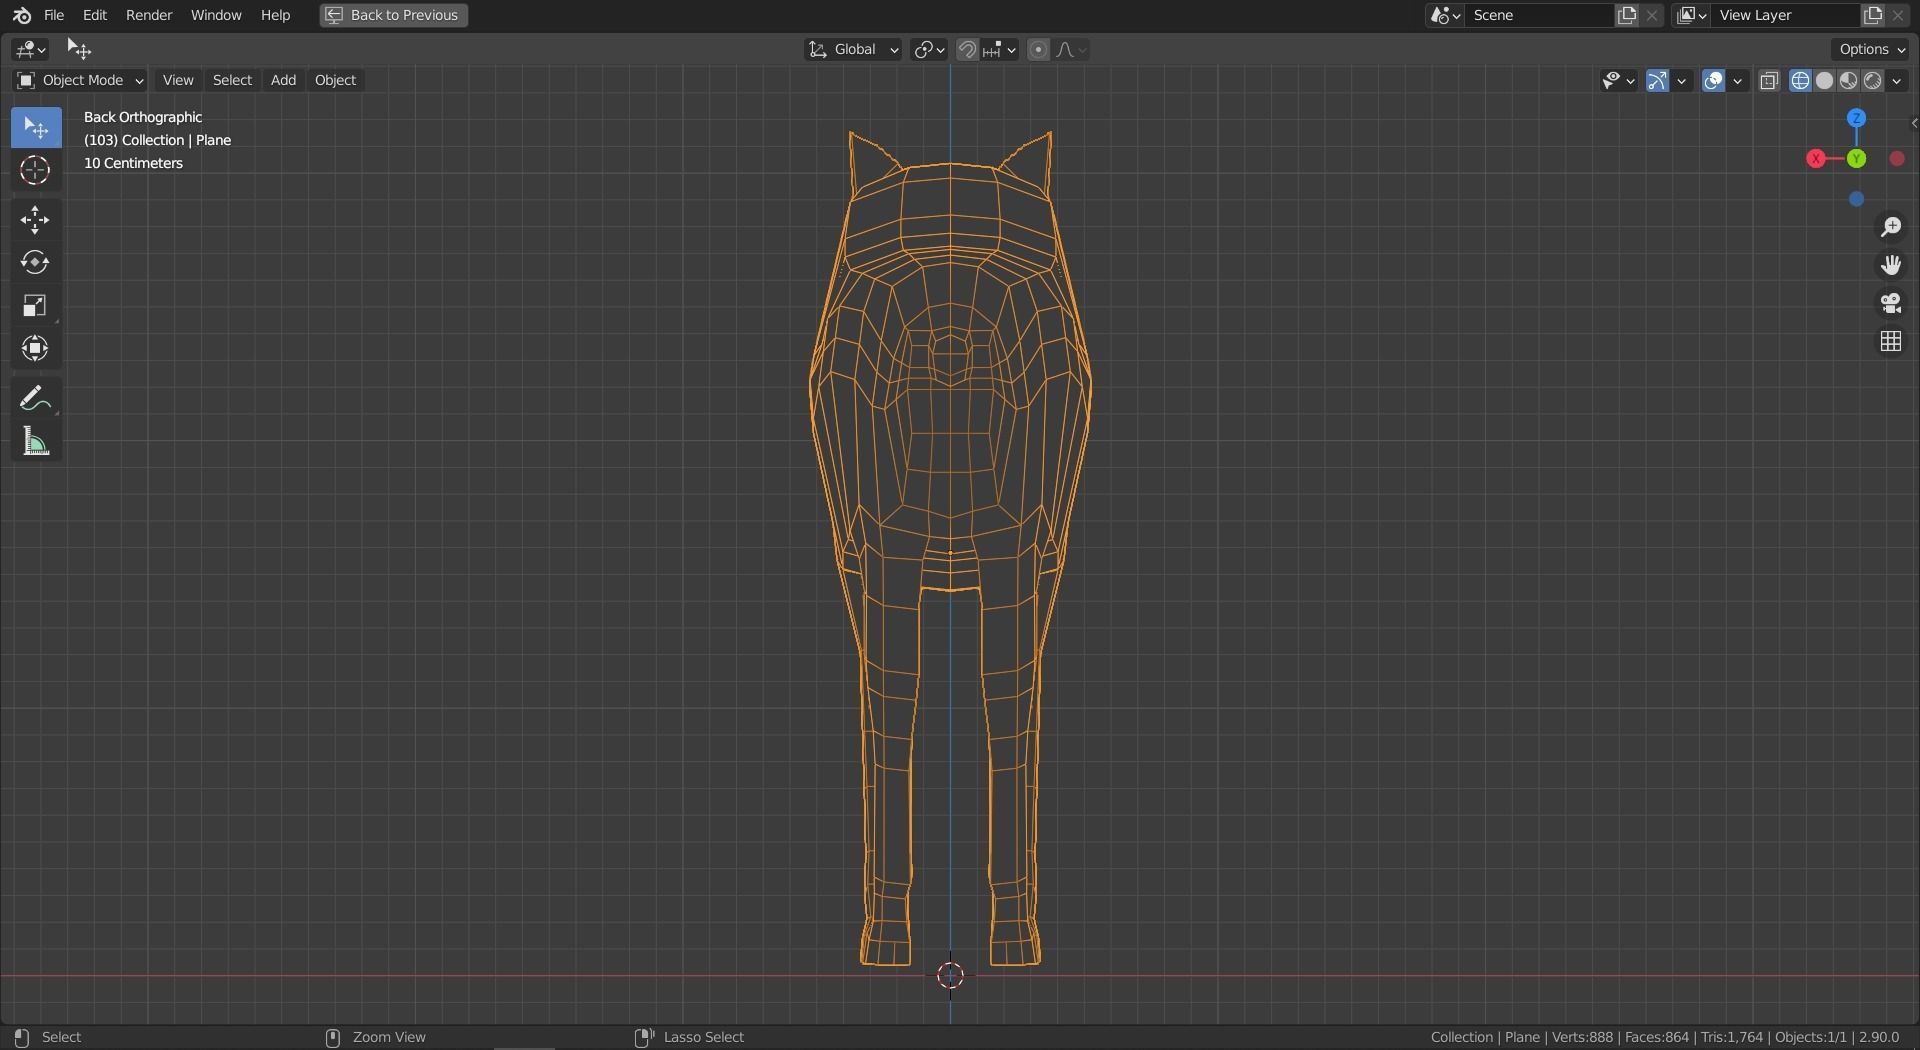Open the snapping options dropdown
The height and width of the screenshot is (1050, 1920).
point(999,50)
